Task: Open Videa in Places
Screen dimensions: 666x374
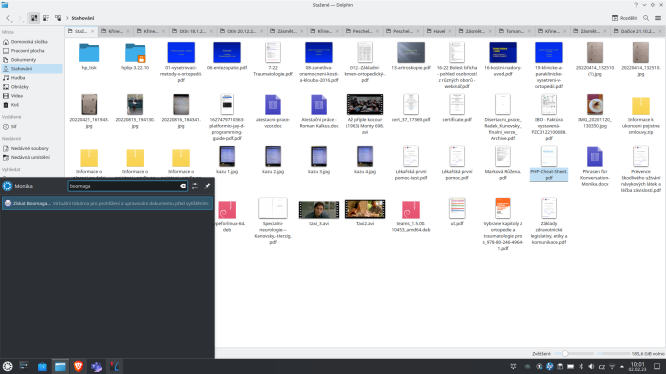Action: pyautogui.click(x=17, y=96)
